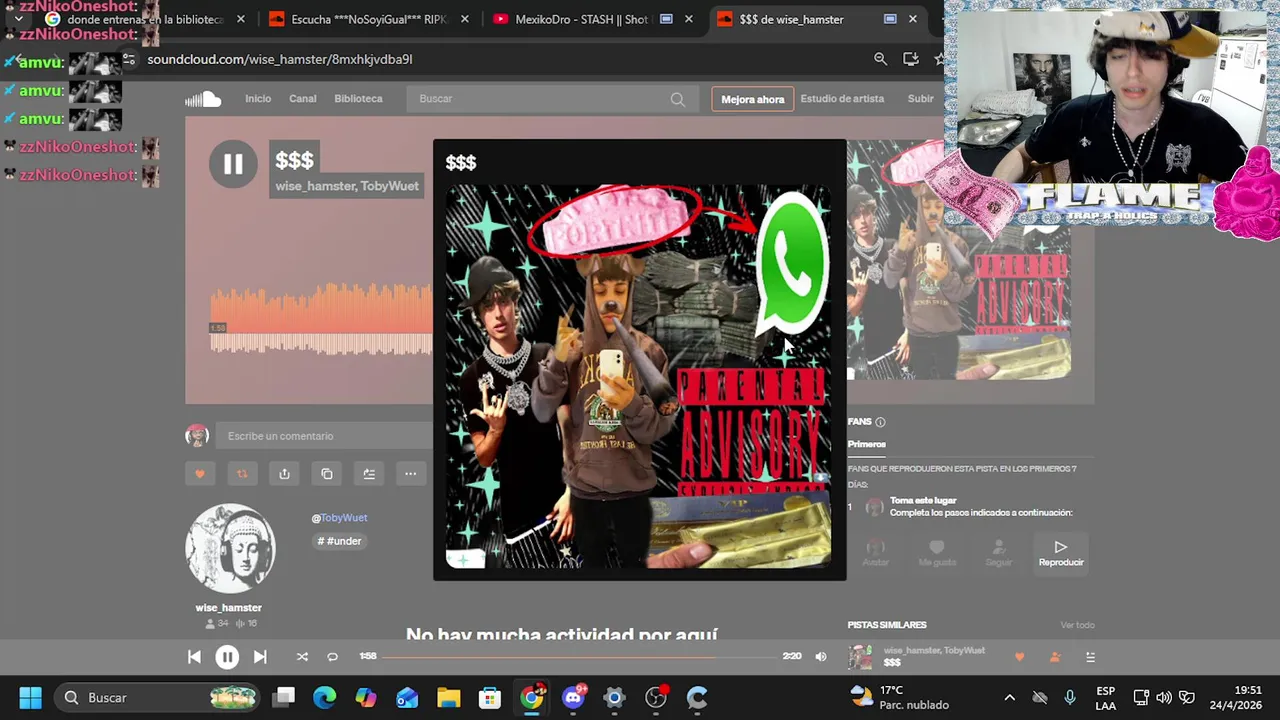Click the waveform to seek in the track
The width and height of the screenshot is (1280, 720).
click(x=320, y=318)
